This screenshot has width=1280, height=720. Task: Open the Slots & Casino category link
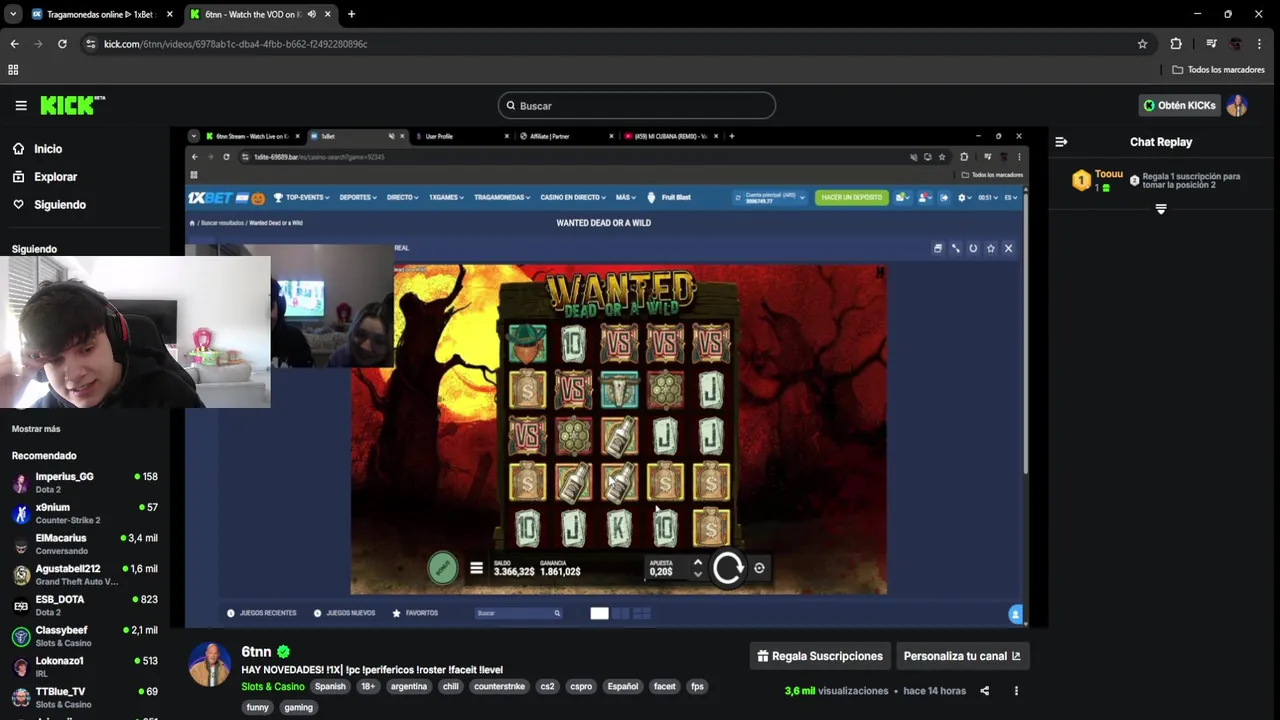[272, 687]
